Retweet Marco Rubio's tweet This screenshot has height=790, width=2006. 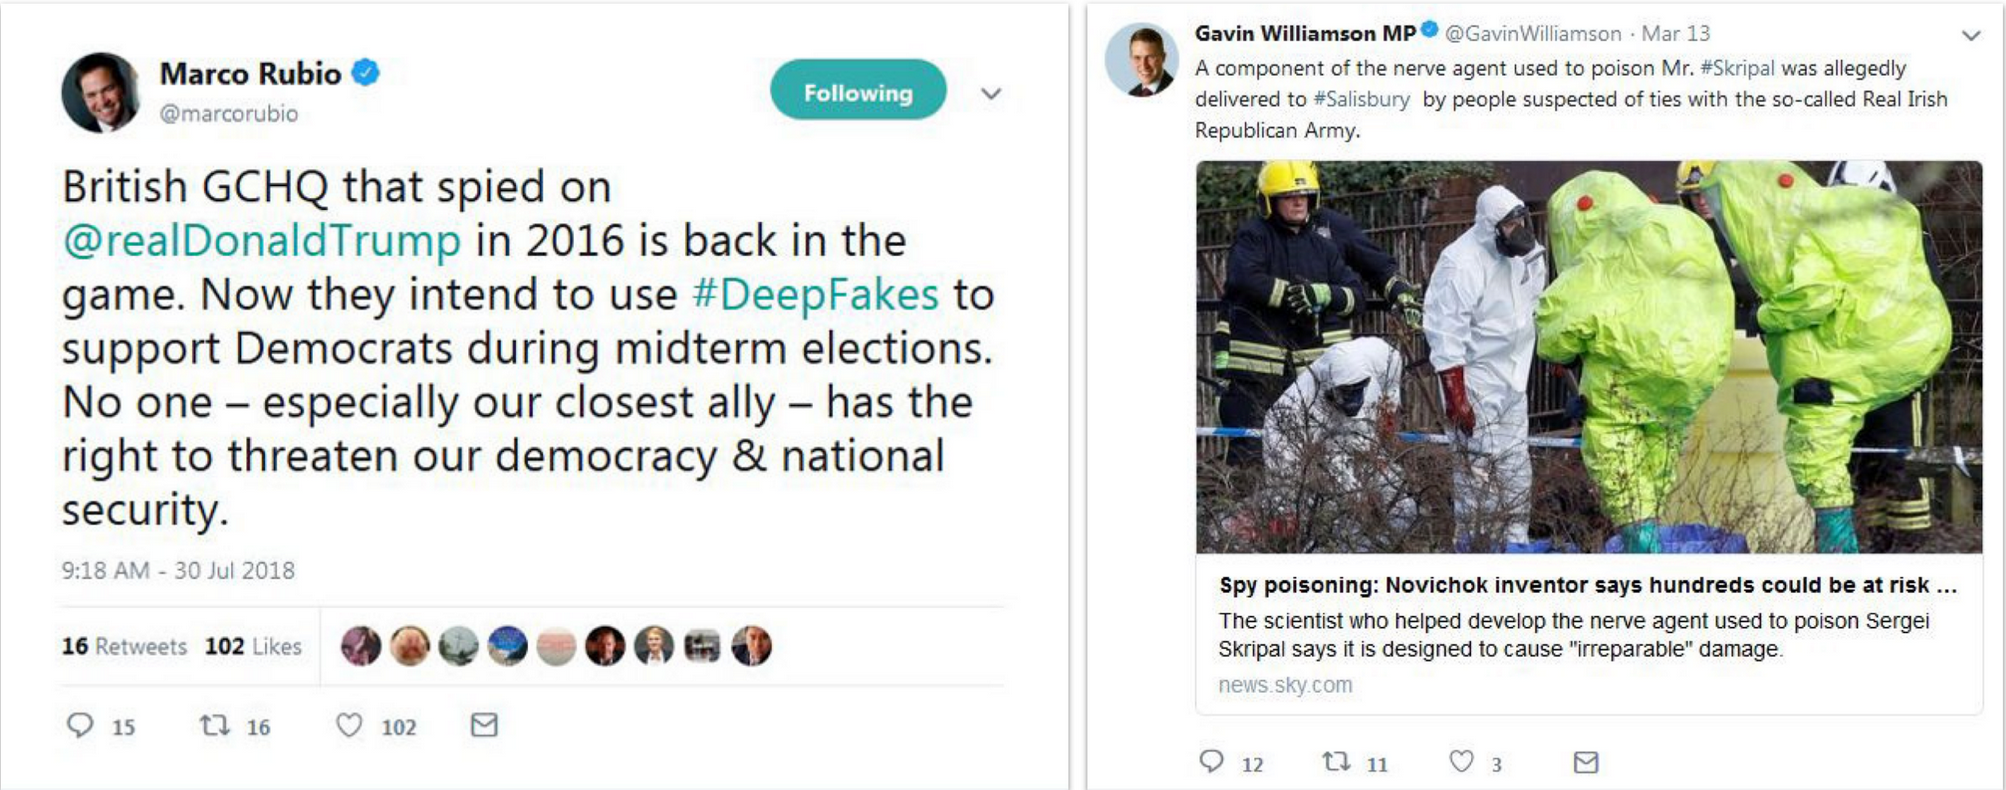point(214,725)
